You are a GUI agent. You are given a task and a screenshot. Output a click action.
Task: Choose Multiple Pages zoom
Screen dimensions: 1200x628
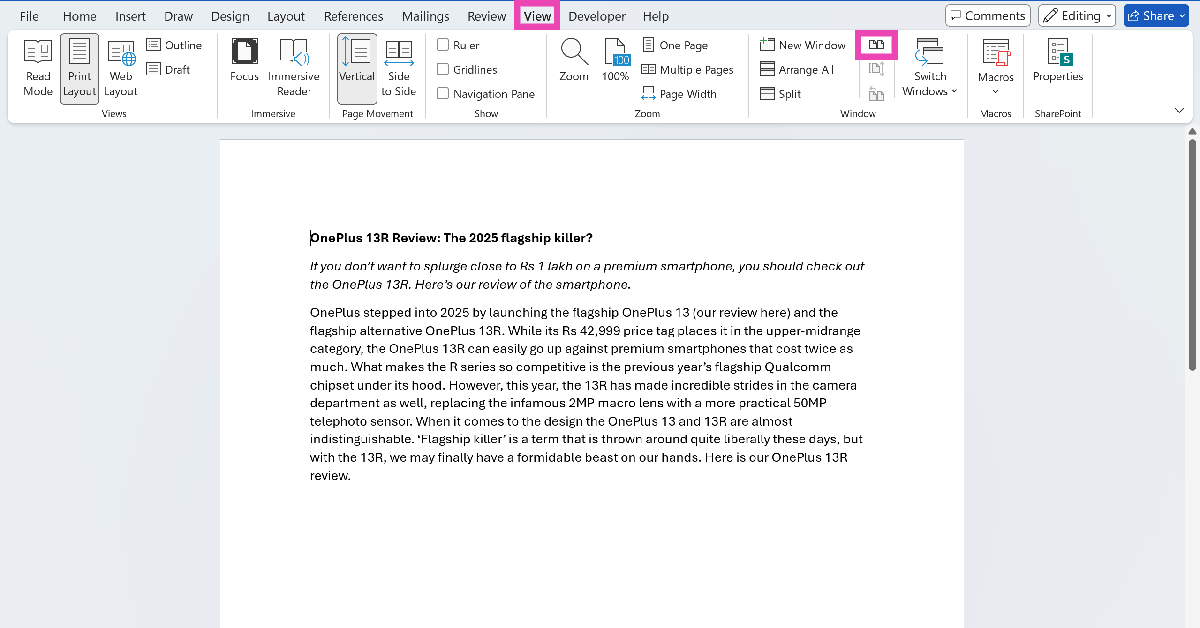pyautogui.click(x=687, y=70)
